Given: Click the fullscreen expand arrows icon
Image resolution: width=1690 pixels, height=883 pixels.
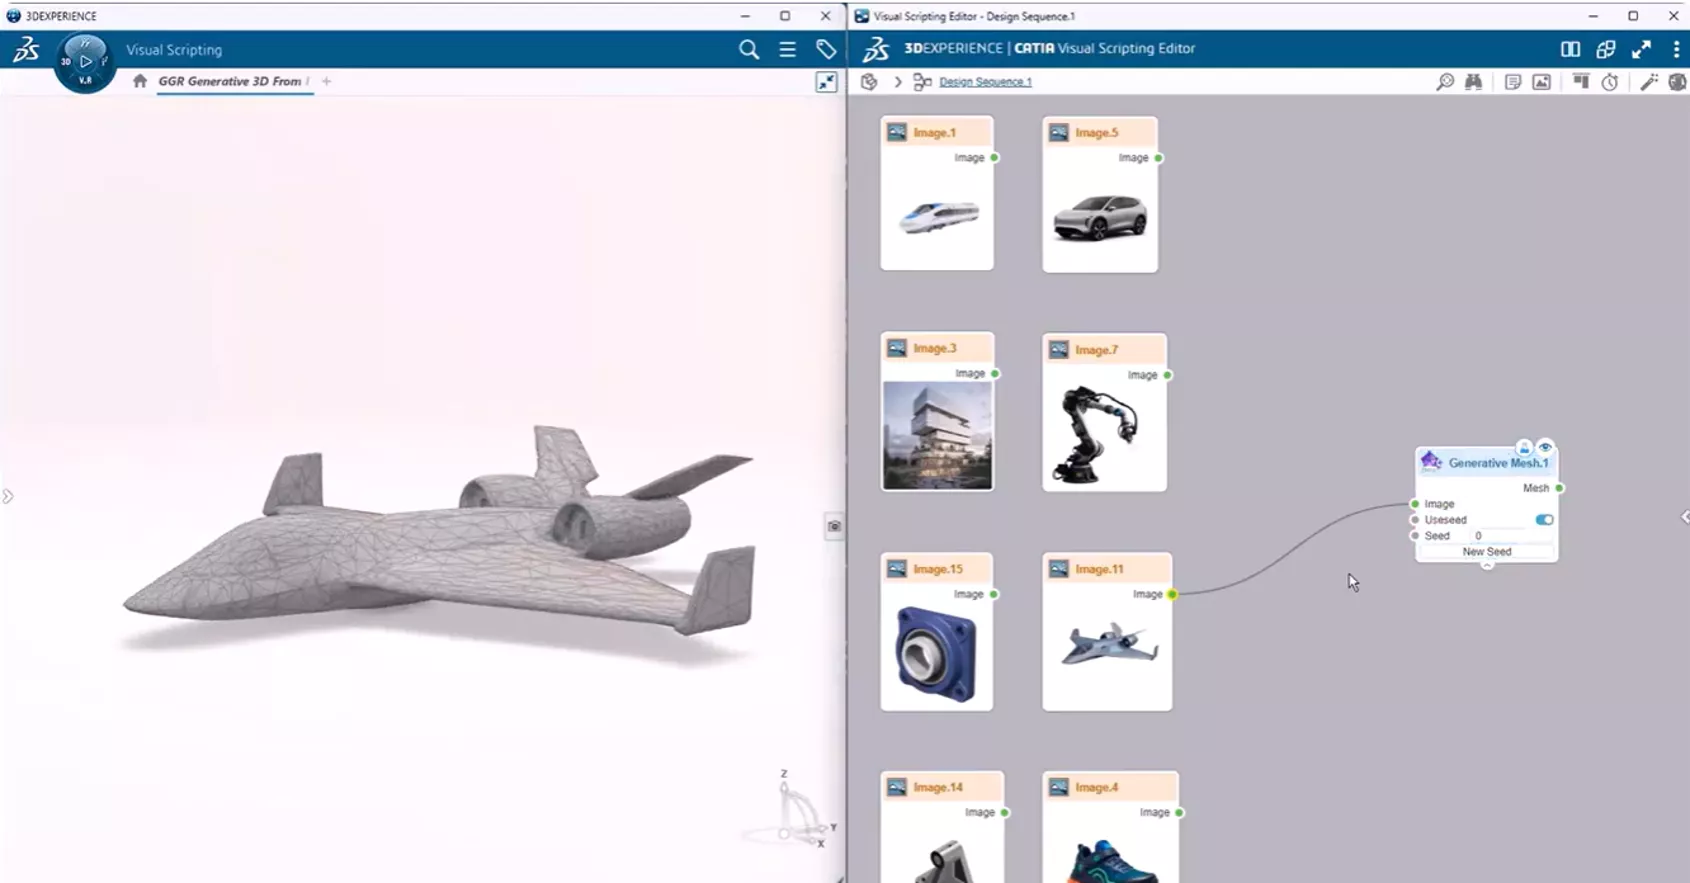Looking at the screenshot, I should (1641, 49).
